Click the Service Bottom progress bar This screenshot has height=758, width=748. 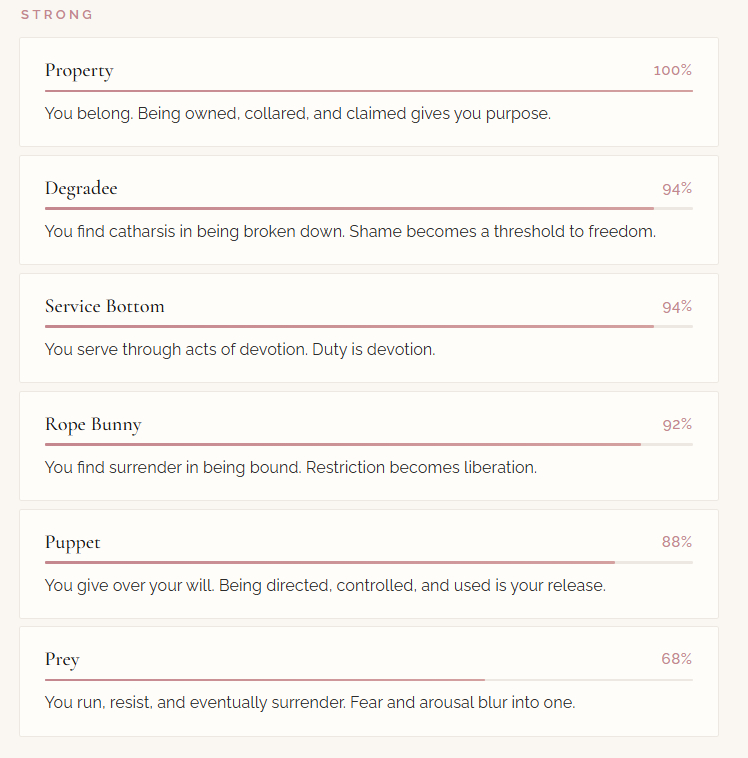(x=368, y=326)
